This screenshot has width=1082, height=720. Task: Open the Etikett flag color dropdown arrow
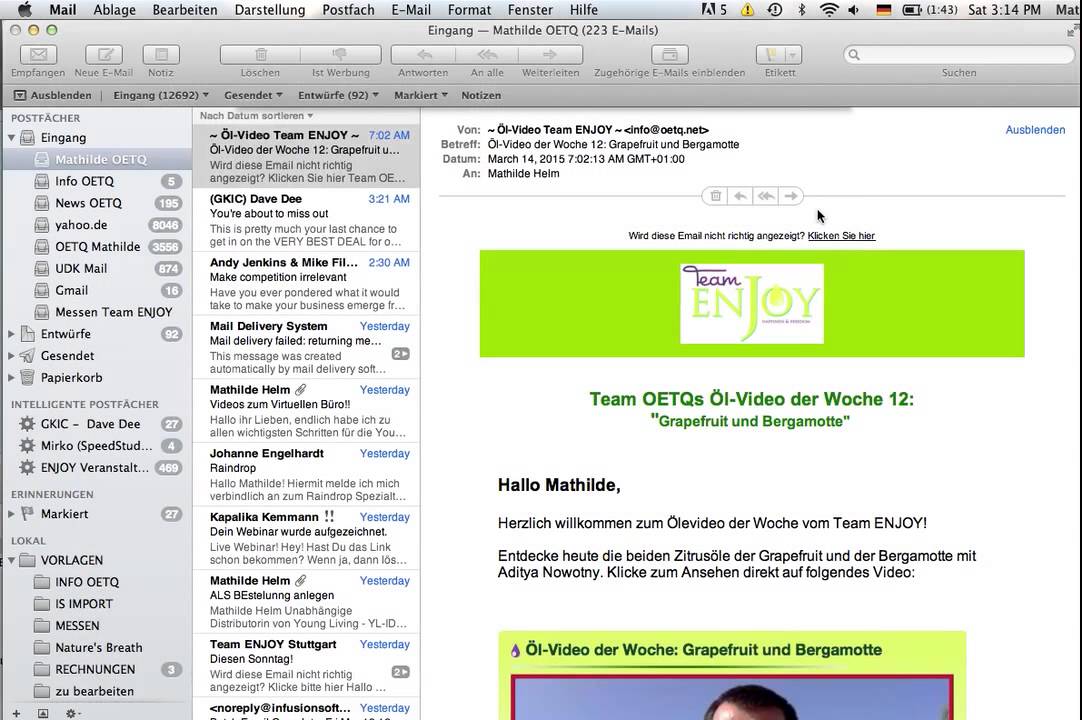tap(793, 55)
